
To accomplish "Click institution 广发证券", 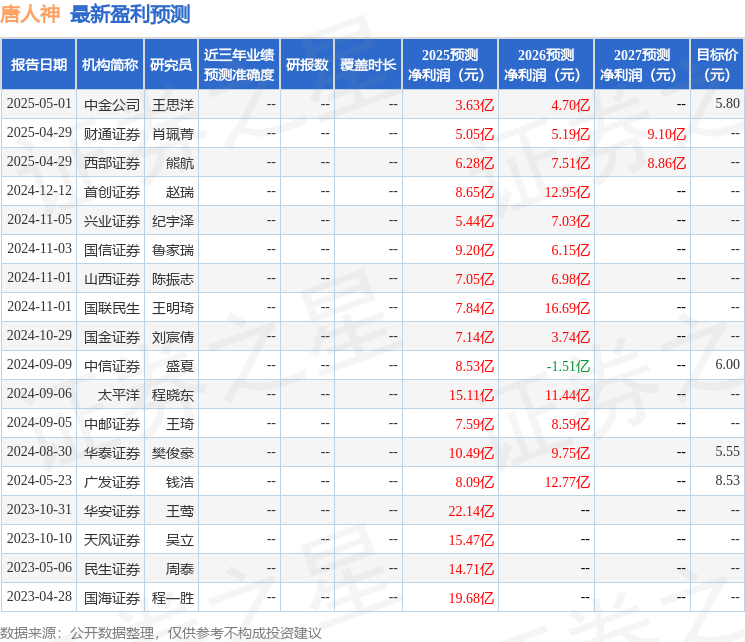I will coord(112,482).
